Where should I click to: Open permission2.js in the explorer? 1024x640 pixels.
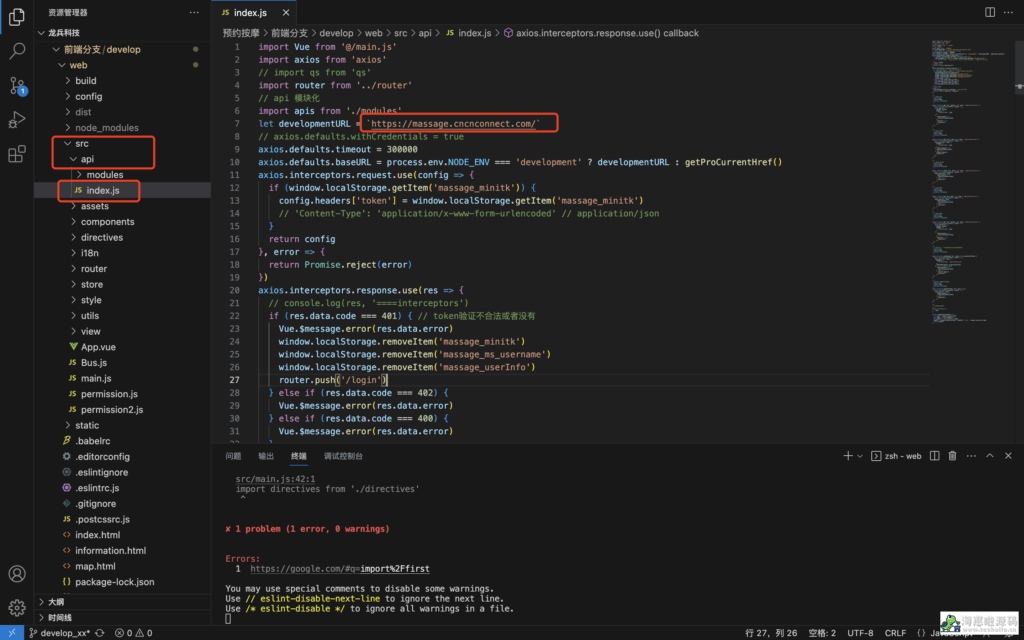coord(112,409)
